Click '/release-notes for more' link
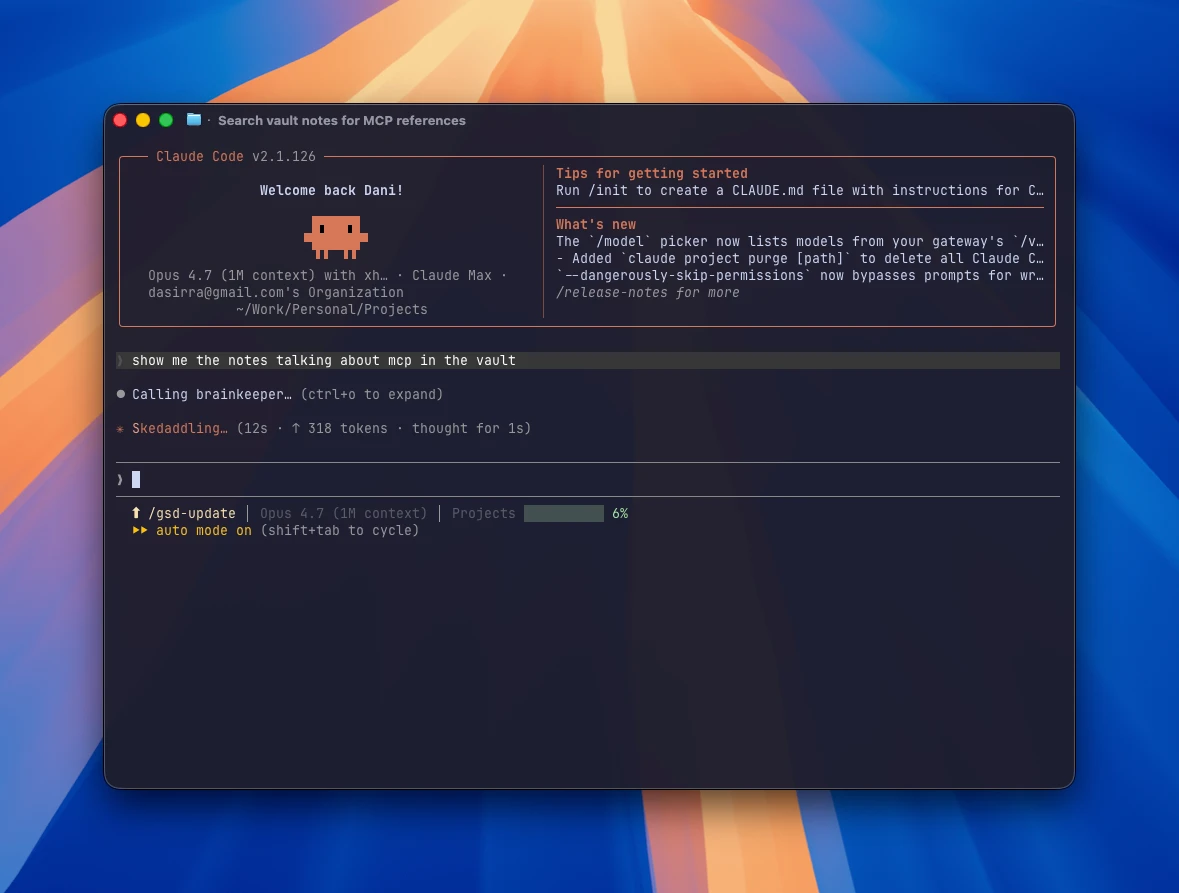 point(647,292)
